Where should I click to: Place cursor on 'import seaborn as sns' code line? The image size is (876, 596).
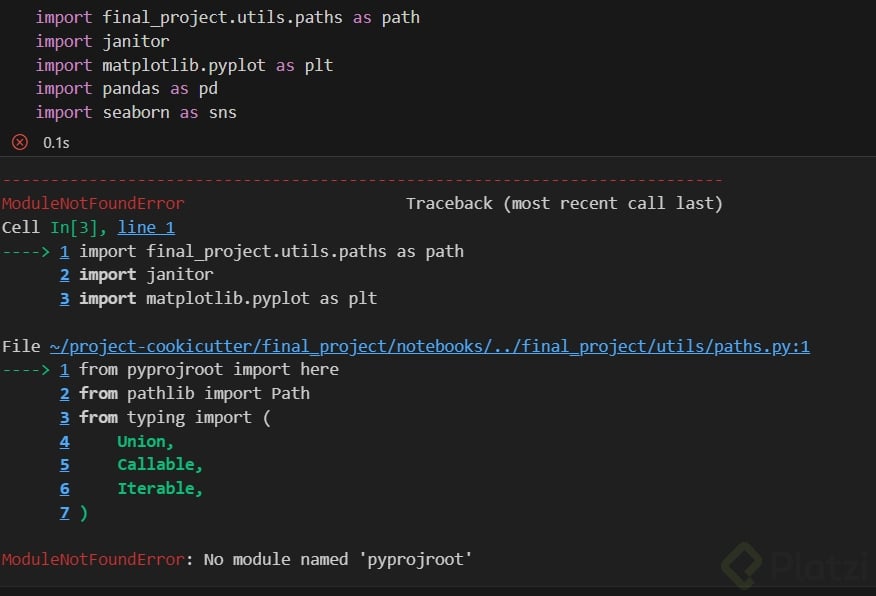point(136,112)
